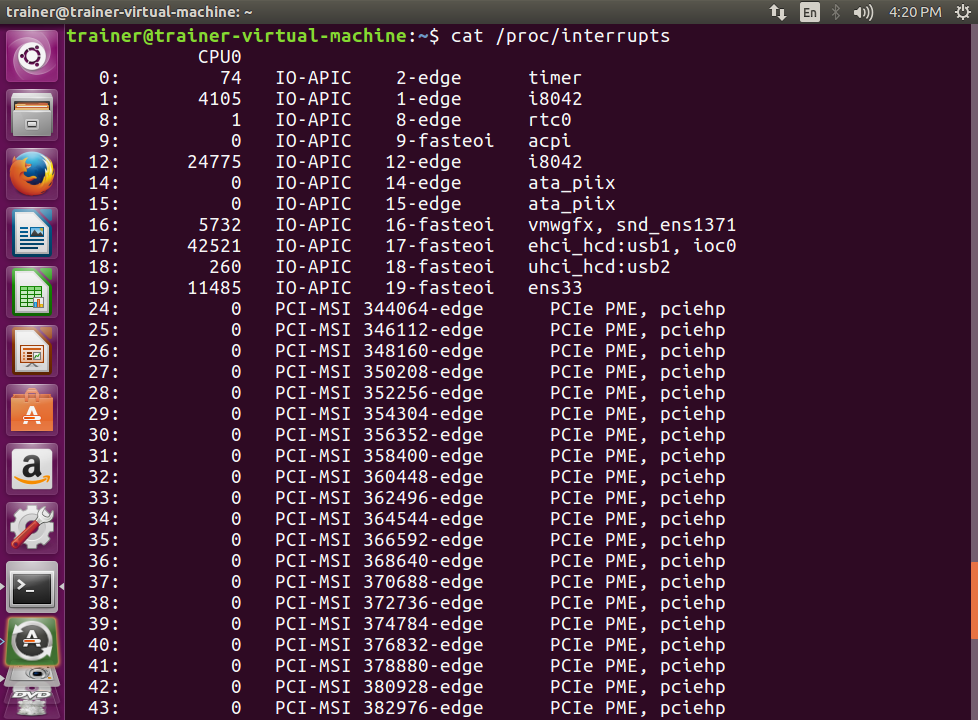Viewport: 978px width, 720px height.
Task: Click the CPU0 column header
Action: point(220,57)
